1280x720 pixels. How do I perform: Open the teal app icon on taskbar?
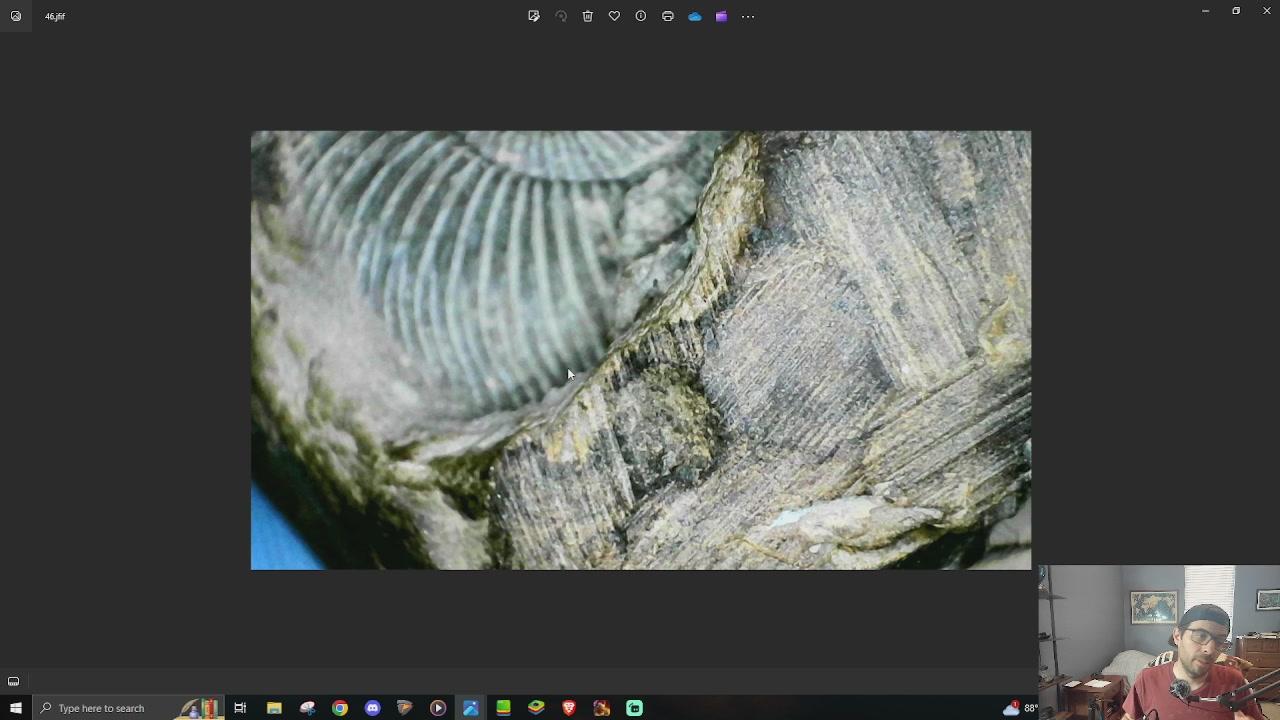[x=634, y=708]
